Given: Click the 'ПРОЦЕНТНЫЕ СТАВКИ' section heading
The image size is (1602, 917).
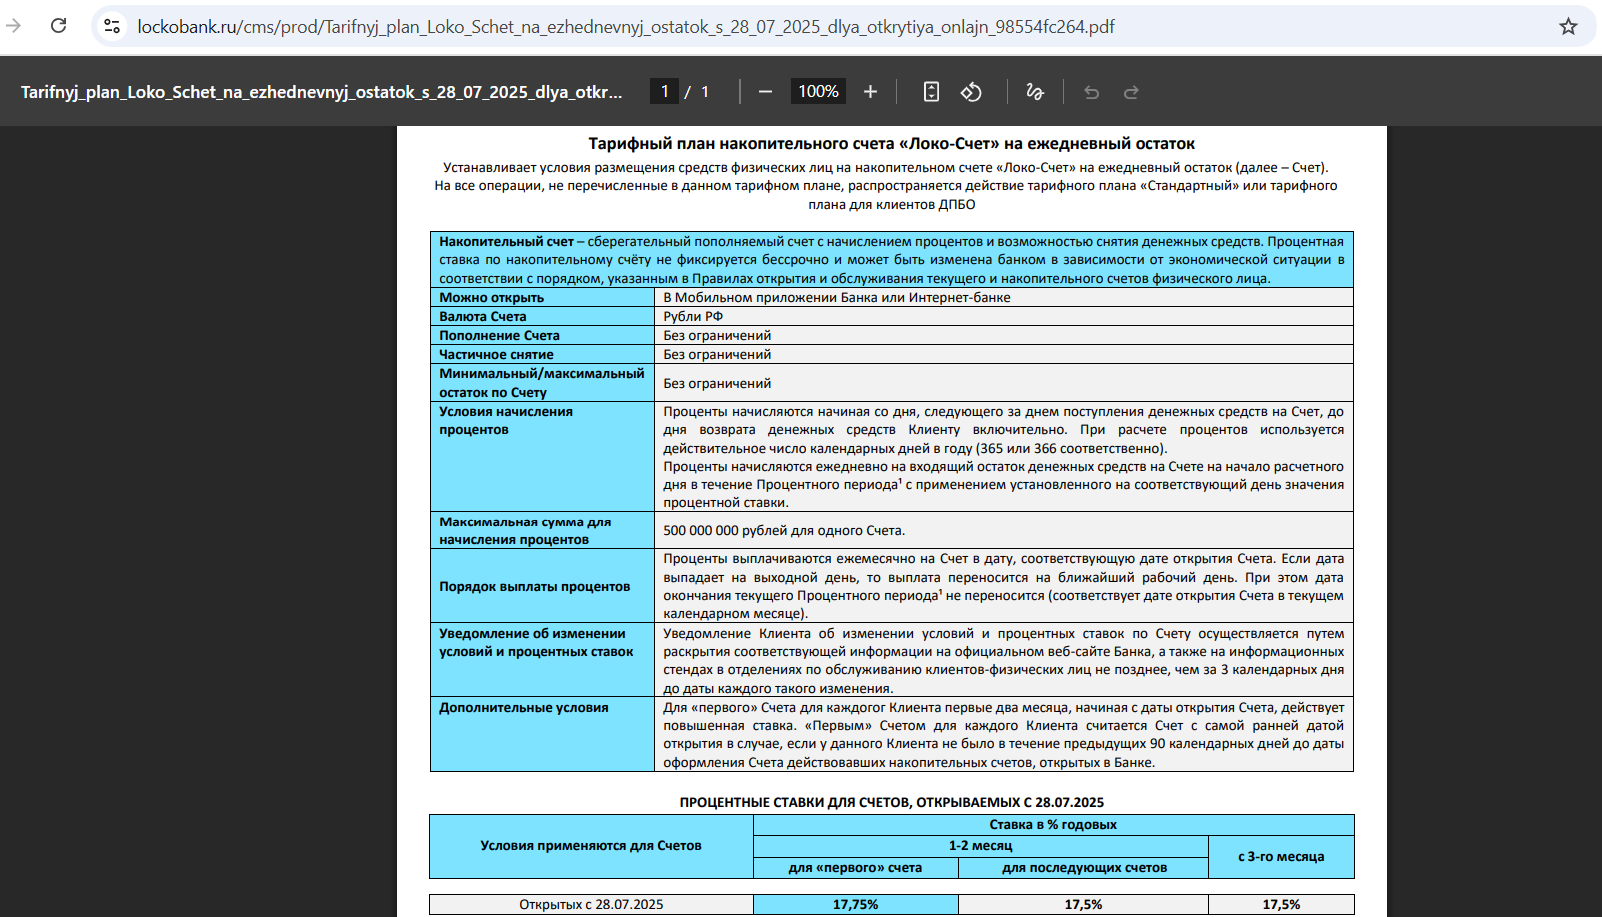Looking at the screenshot, I should pyautogui.click(x=892, y=803).
